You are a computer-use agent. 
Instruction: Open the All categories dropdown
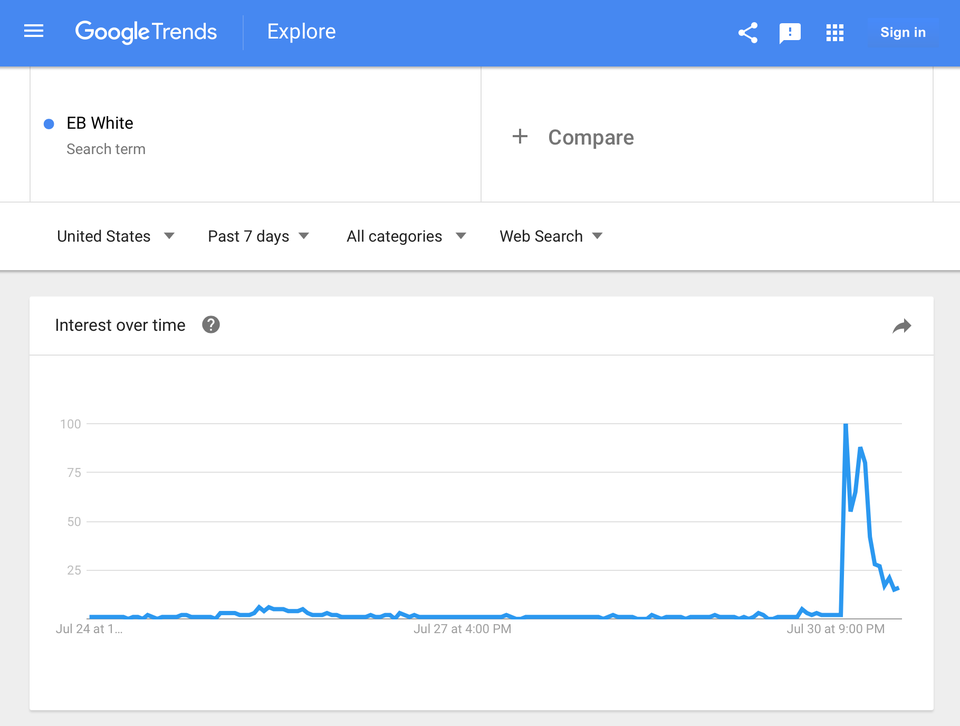coord(406,236)
